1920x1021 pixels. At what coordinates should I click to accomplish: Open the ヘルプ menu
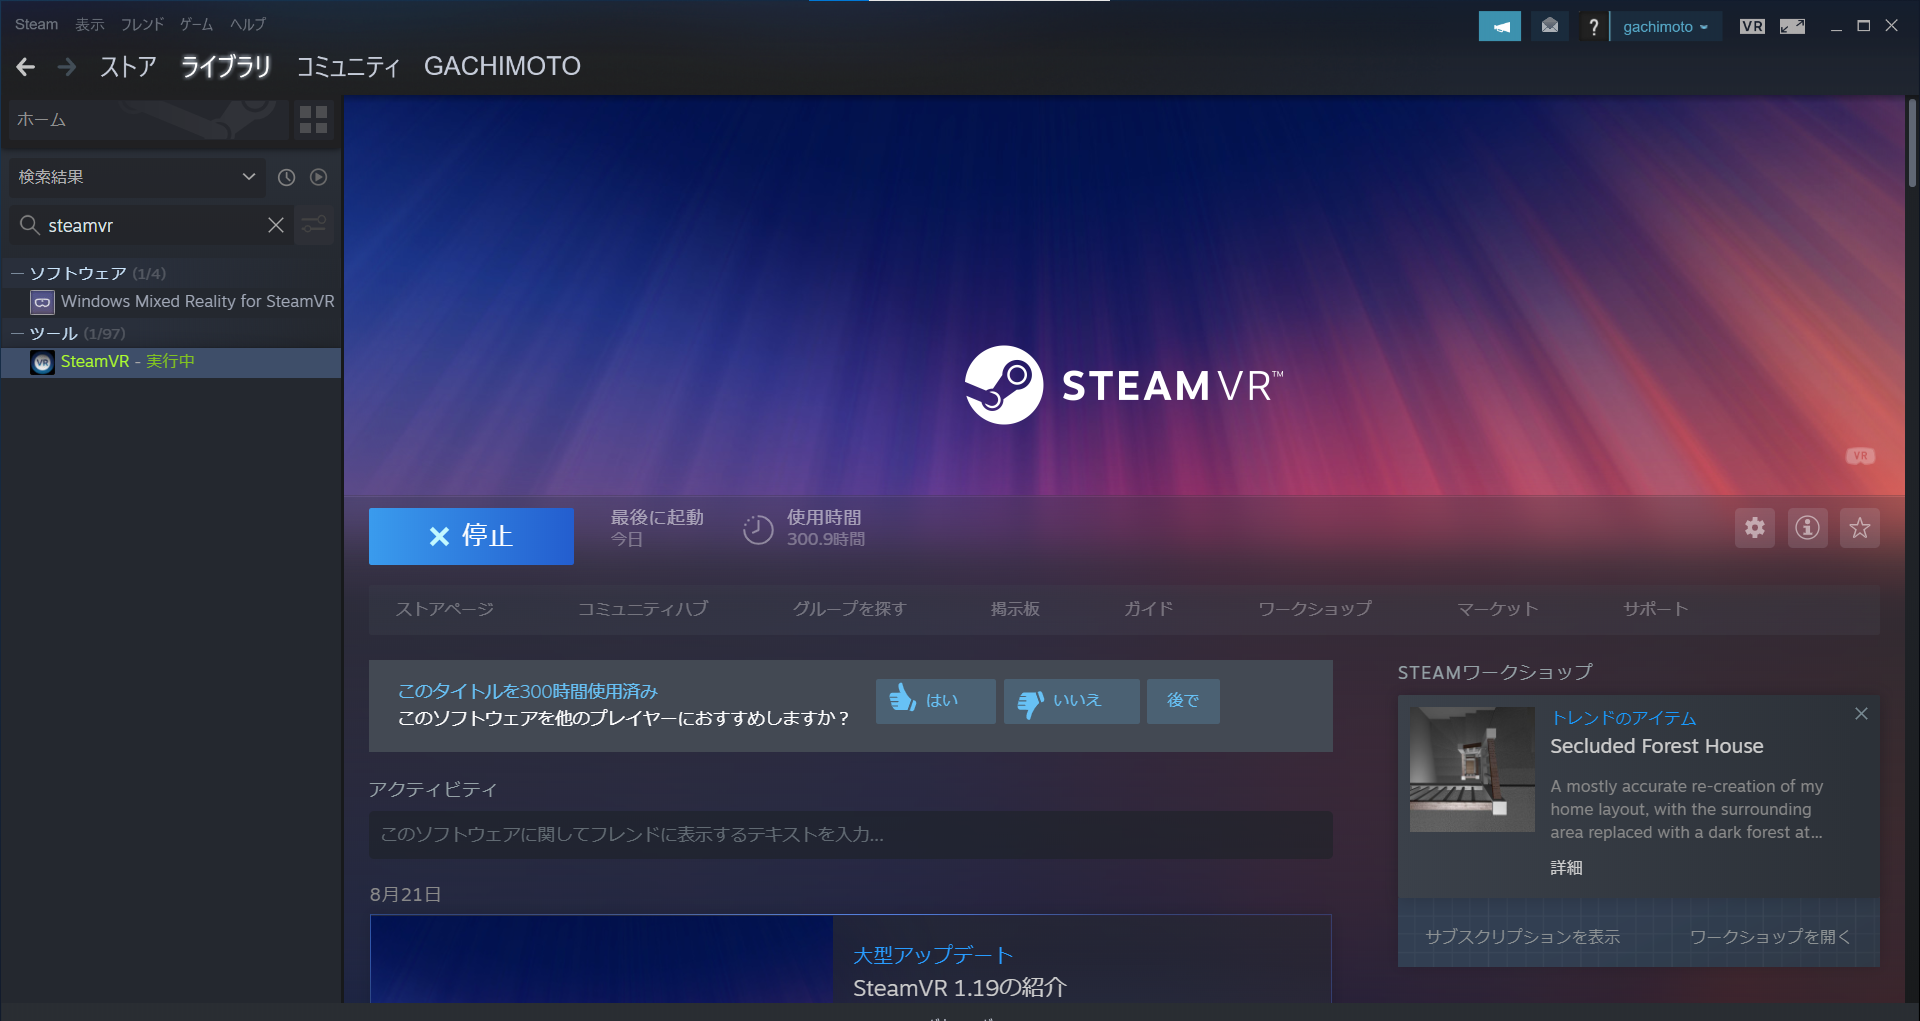tap(247, 24)
